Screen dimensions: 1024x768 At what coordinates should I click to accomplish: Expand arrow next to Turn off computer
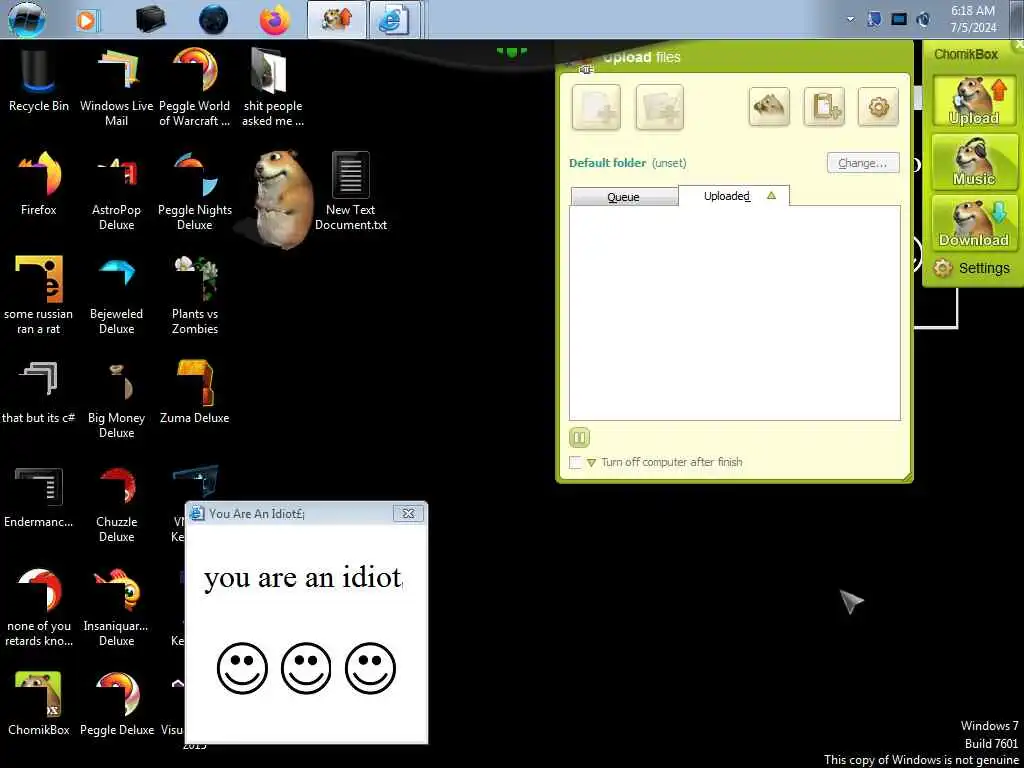pyautogui.click(x=592, y=462)
